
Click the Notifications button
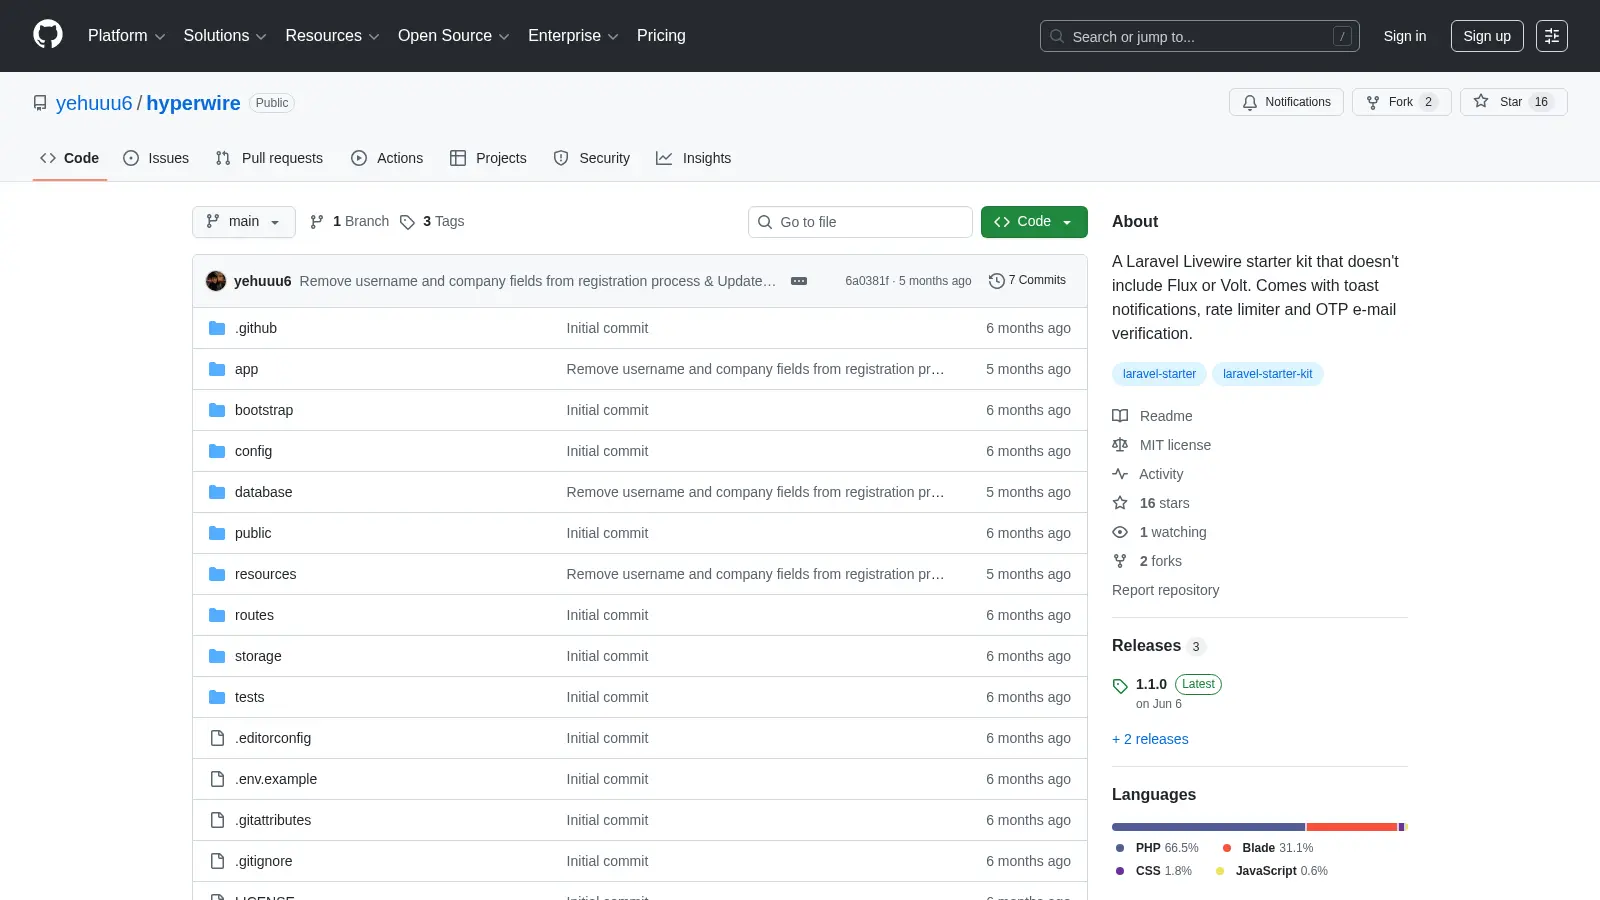click(1286, 102)
